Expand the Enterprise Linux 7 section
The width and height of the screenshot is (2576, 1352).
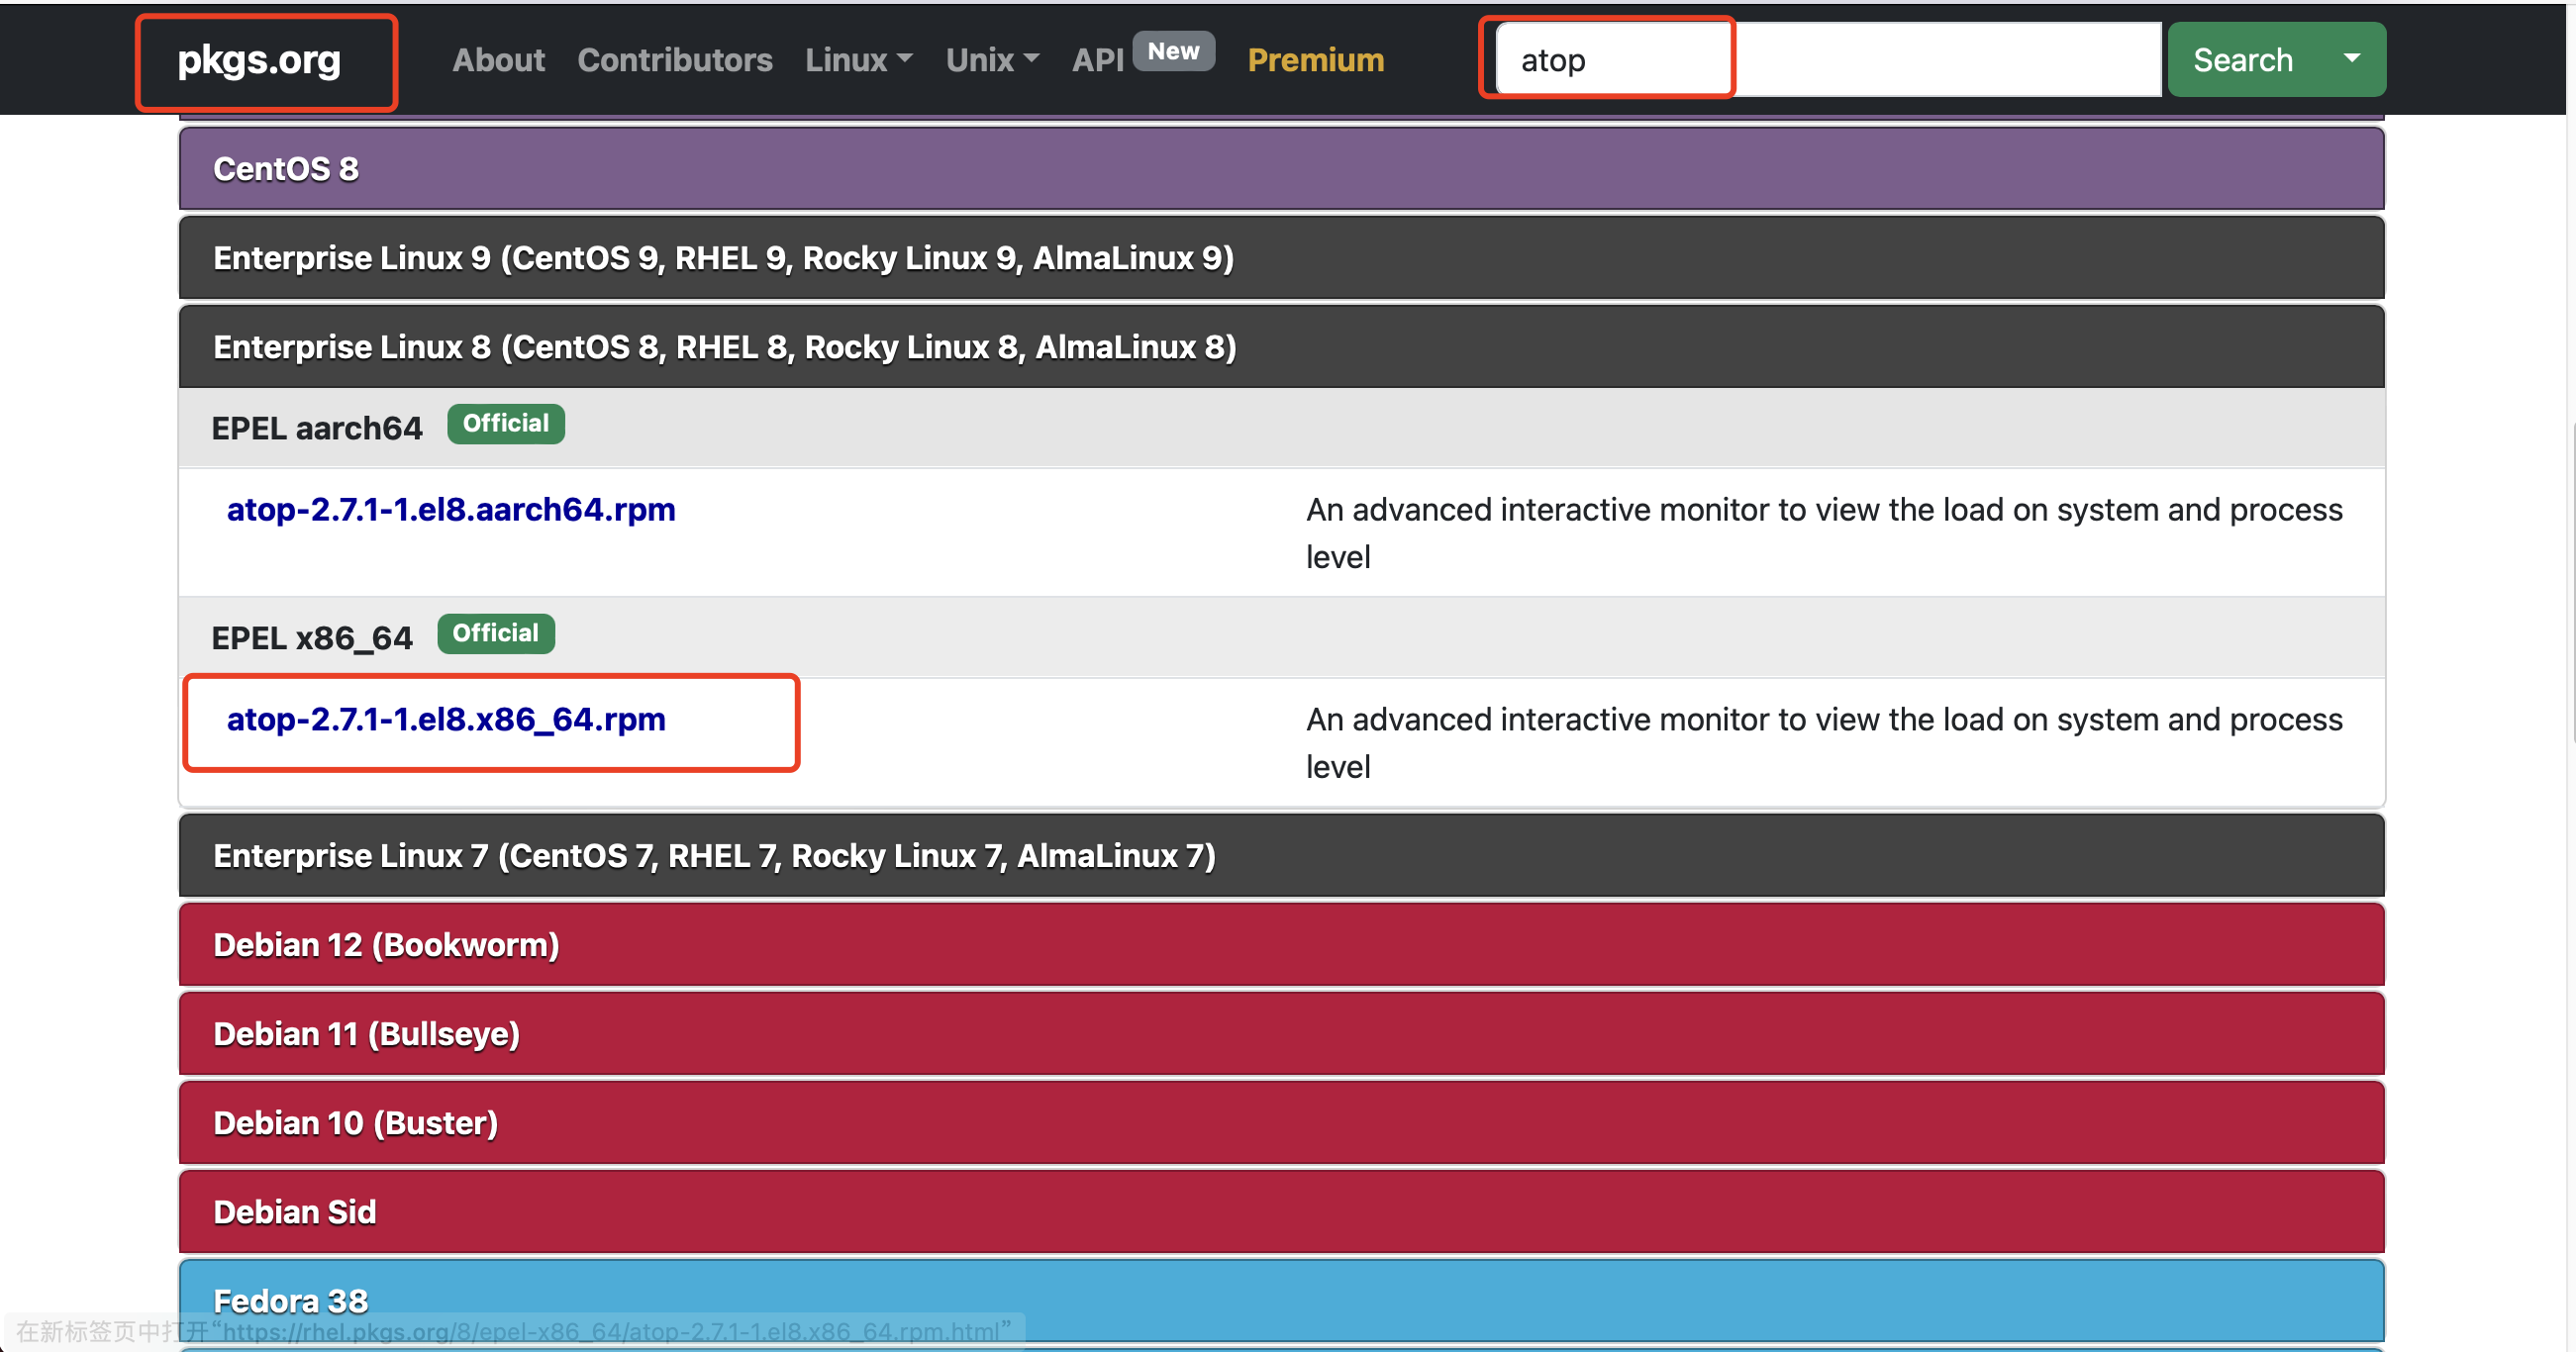click(x=1281, y=856)
